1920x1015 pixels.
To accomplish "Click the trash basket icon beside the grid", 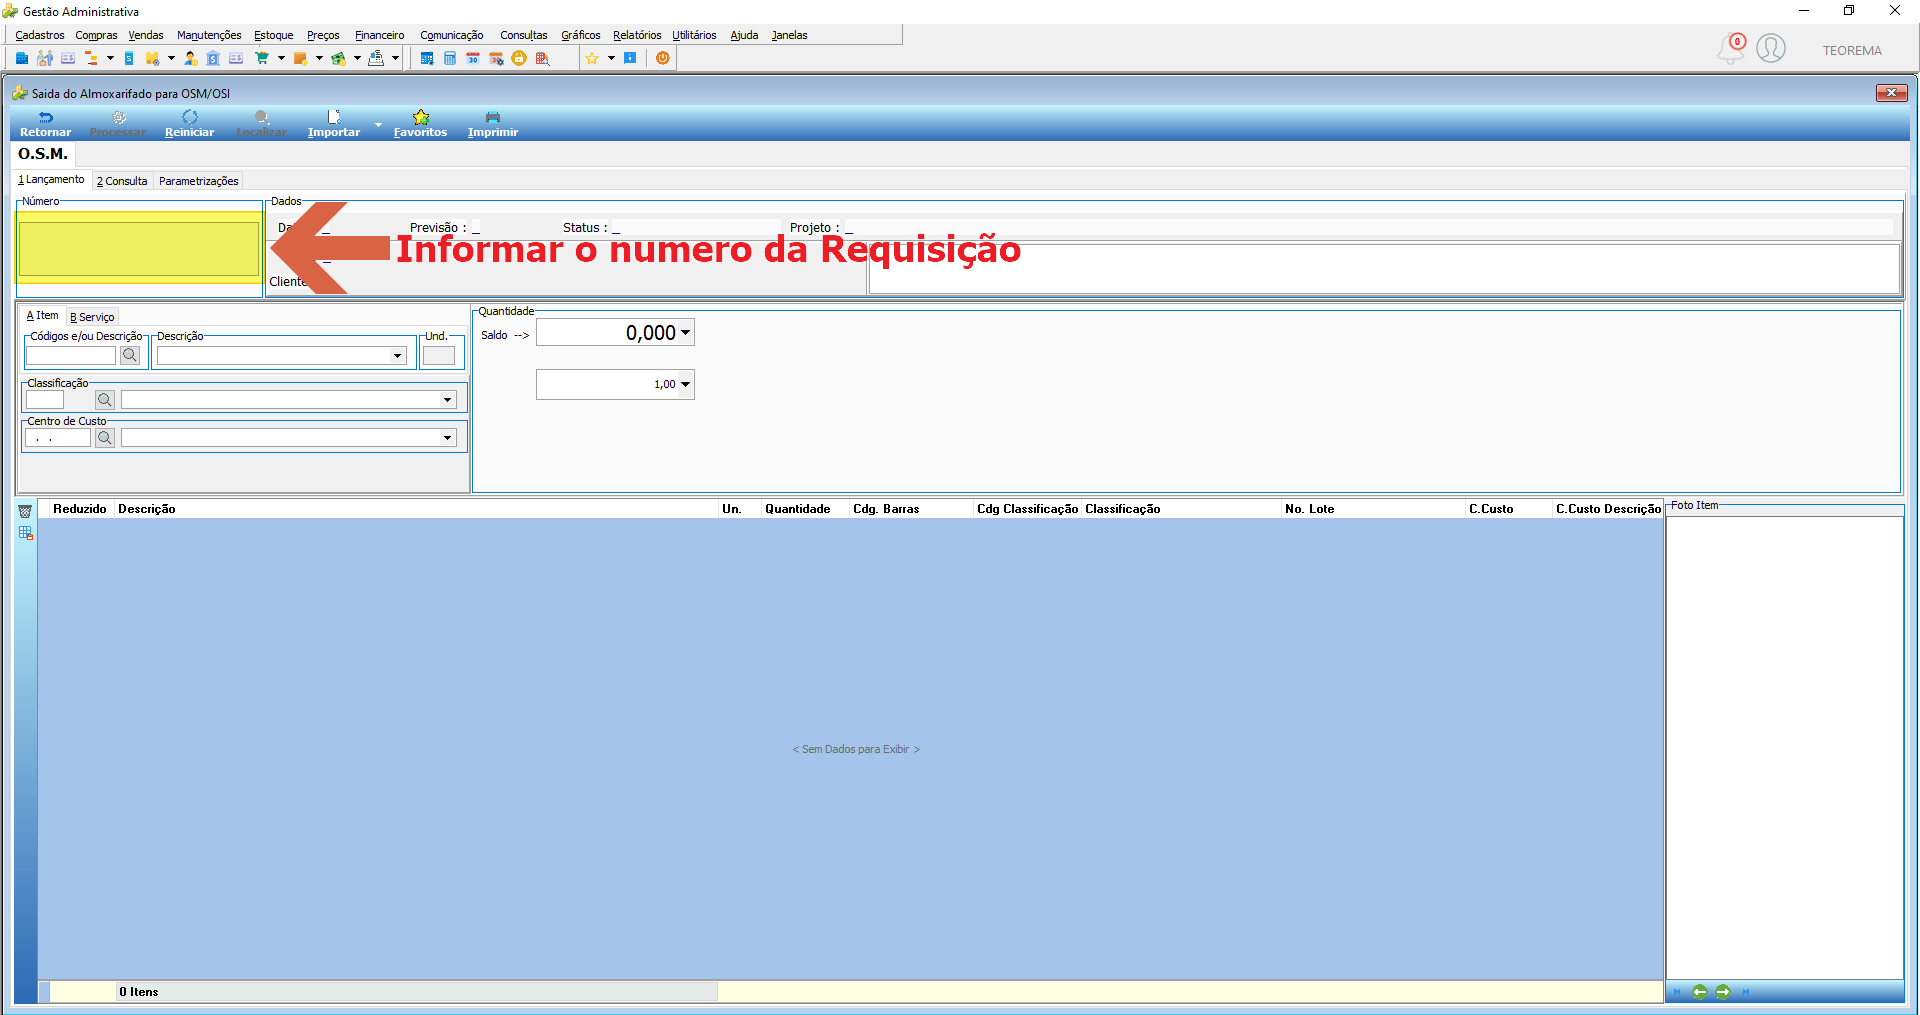I will [25, 511].
